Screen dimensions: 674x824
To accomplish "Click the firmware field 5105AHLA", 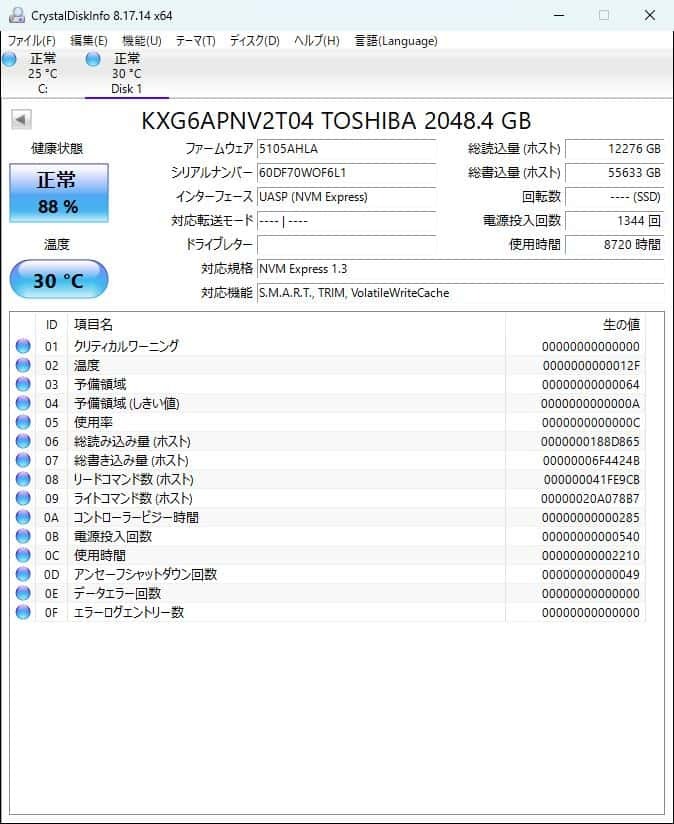I will click(x=347, y=149).
